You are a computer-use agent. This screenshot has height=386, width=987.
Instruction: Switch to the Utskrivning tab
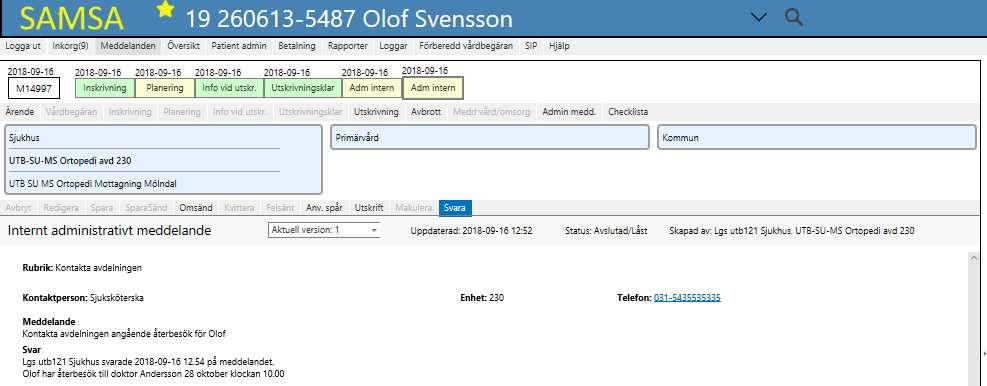click(x=376, y=112)
